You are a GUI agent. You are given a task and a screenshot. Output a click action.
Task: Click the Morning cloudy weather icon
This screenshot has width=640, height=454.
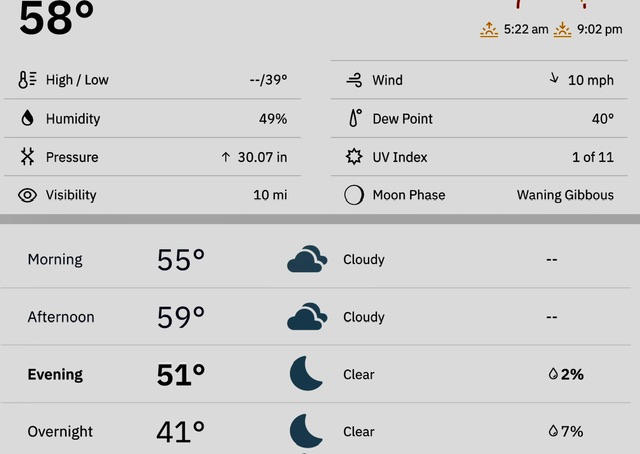point(307,259)
